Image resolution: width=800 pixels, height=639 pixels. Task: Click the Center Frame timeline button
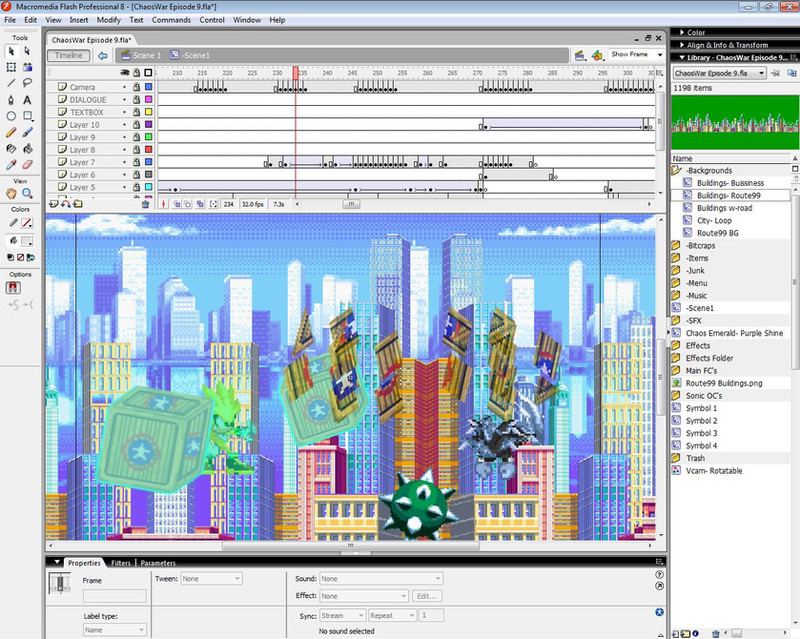click(x=164, y=204)
